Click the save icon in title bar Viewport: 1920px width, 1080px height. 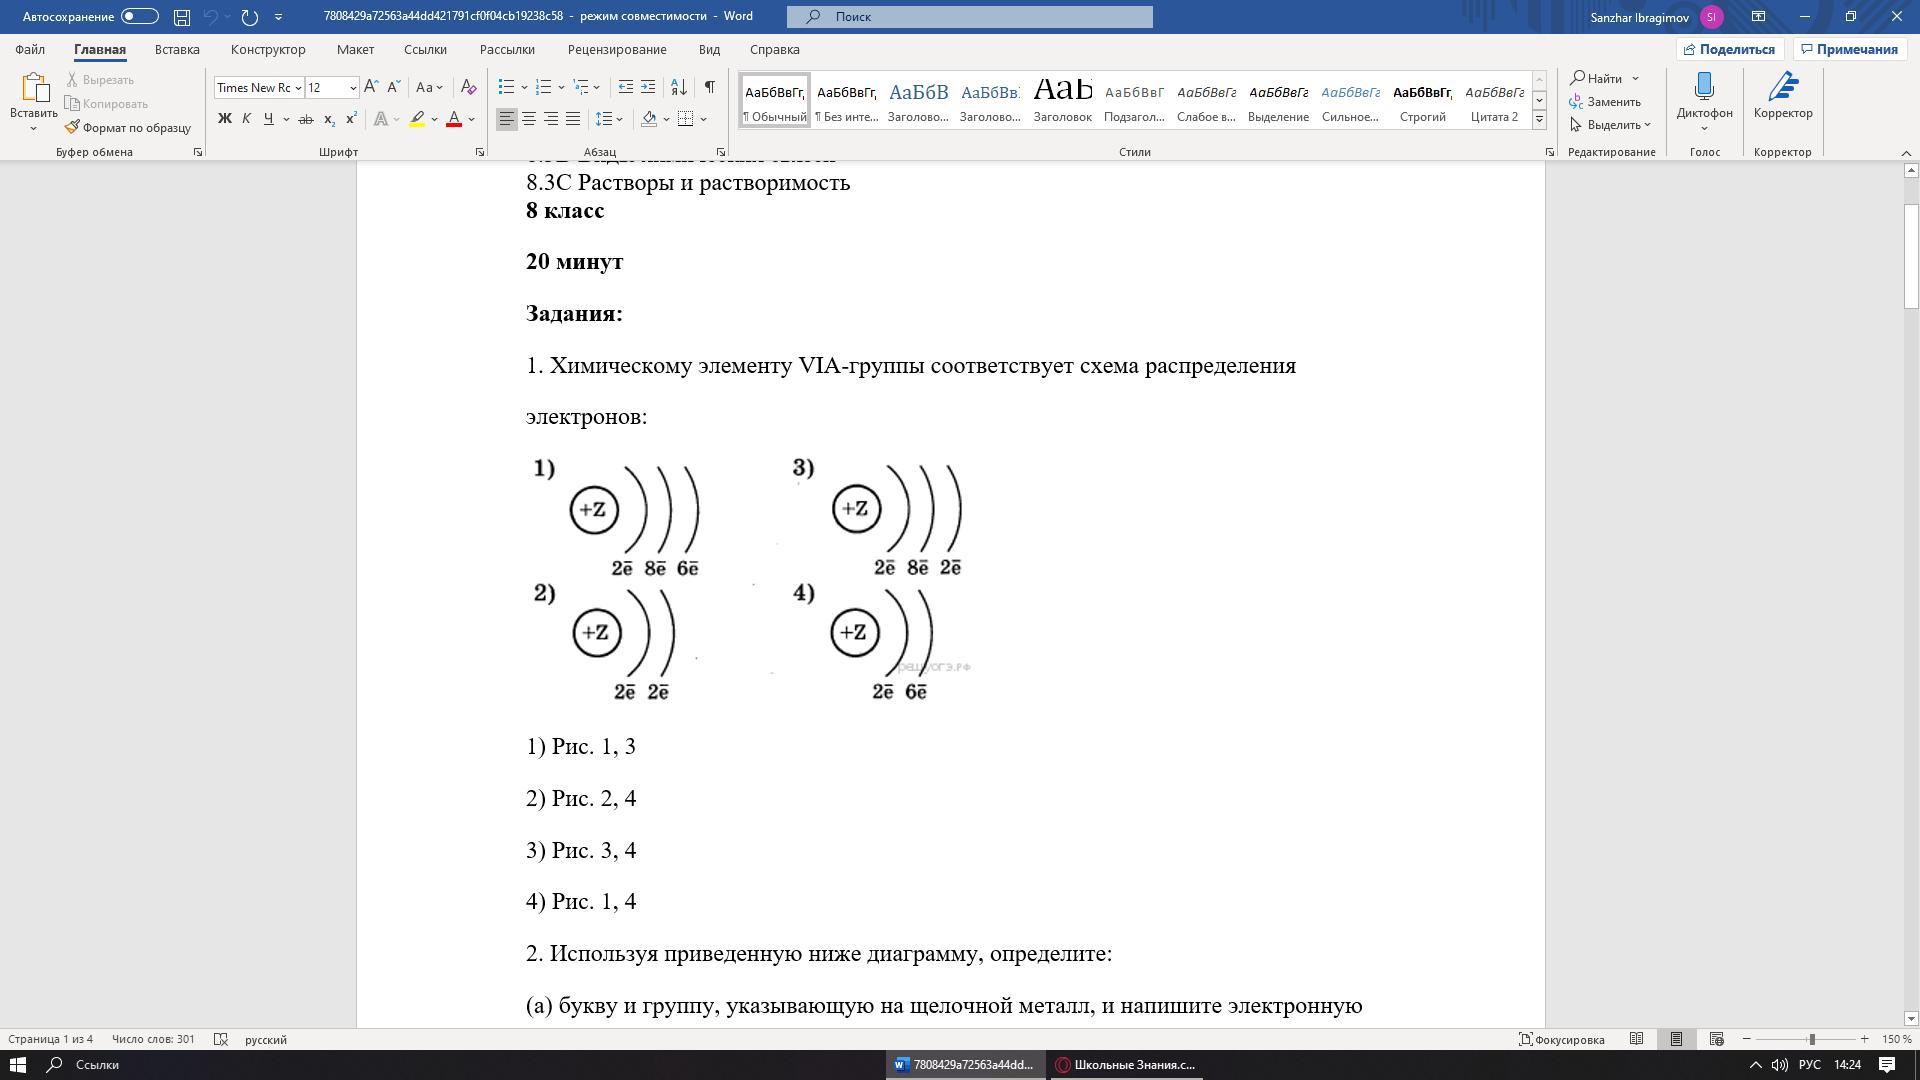(182, 17)
